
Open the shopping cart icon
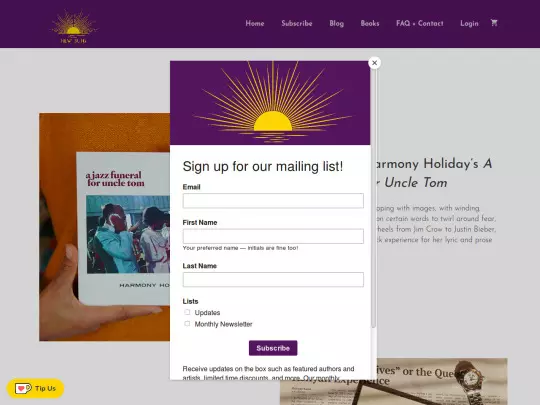click(494, 23)
